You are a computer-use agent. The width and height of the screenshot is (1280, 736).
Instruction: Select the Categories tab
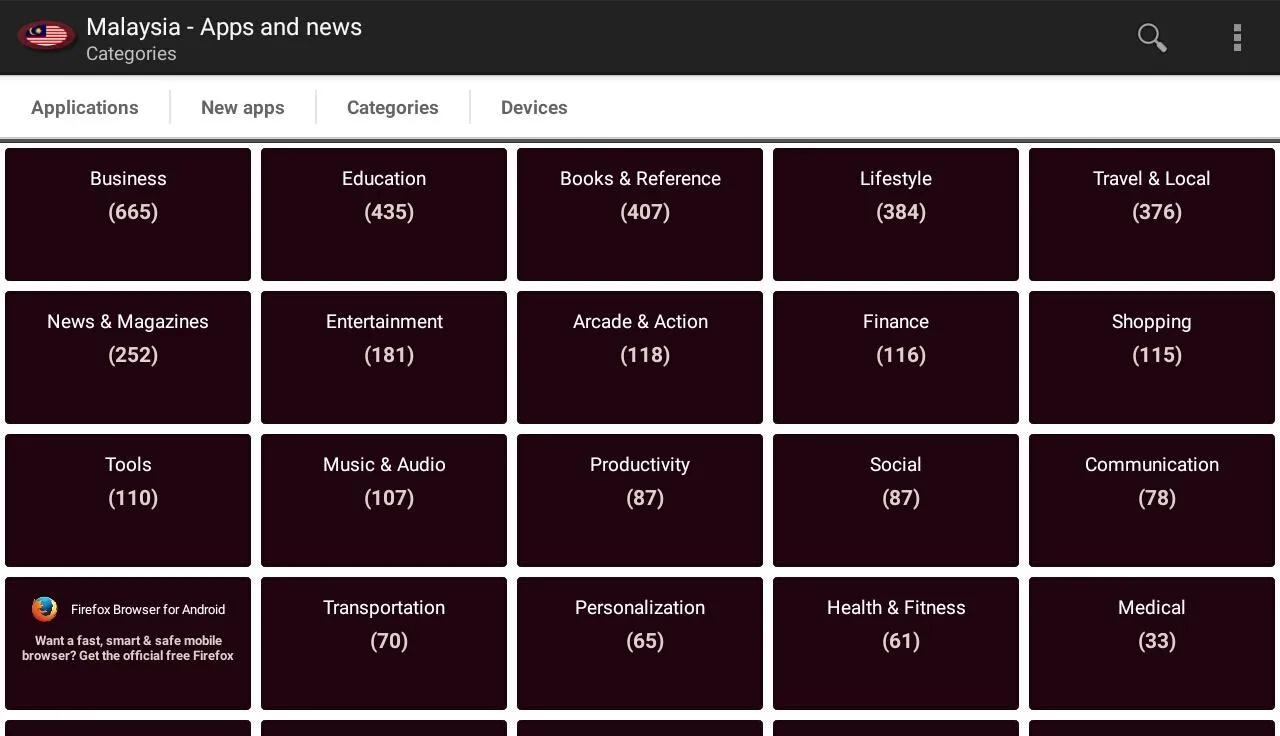point(393,107)
